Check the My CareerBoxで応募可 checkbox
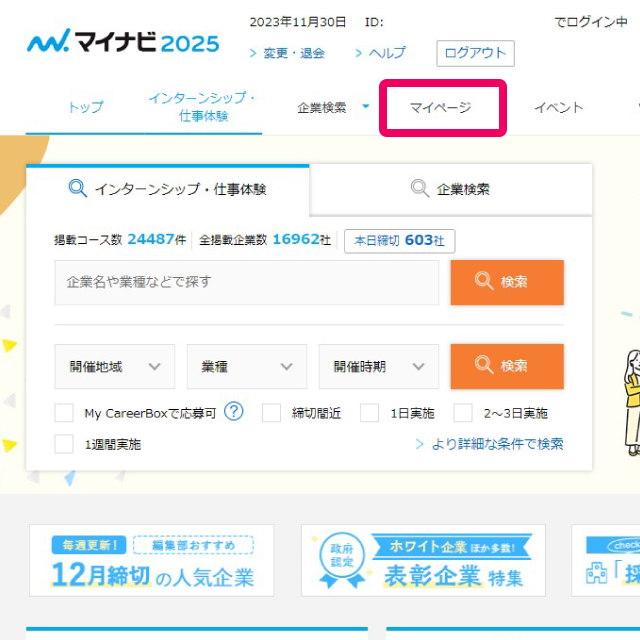Viewport: 640px width, 640px height. point(64,413)
